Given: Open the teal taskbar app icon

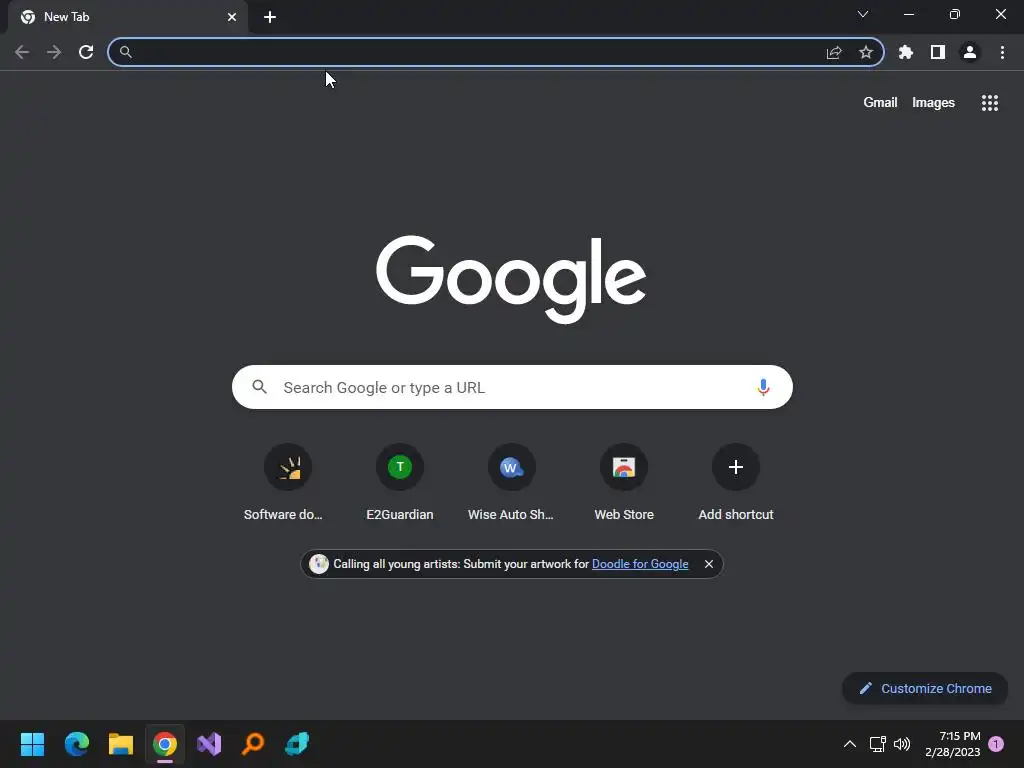Looking at the screenshot, I should point(297,744).
